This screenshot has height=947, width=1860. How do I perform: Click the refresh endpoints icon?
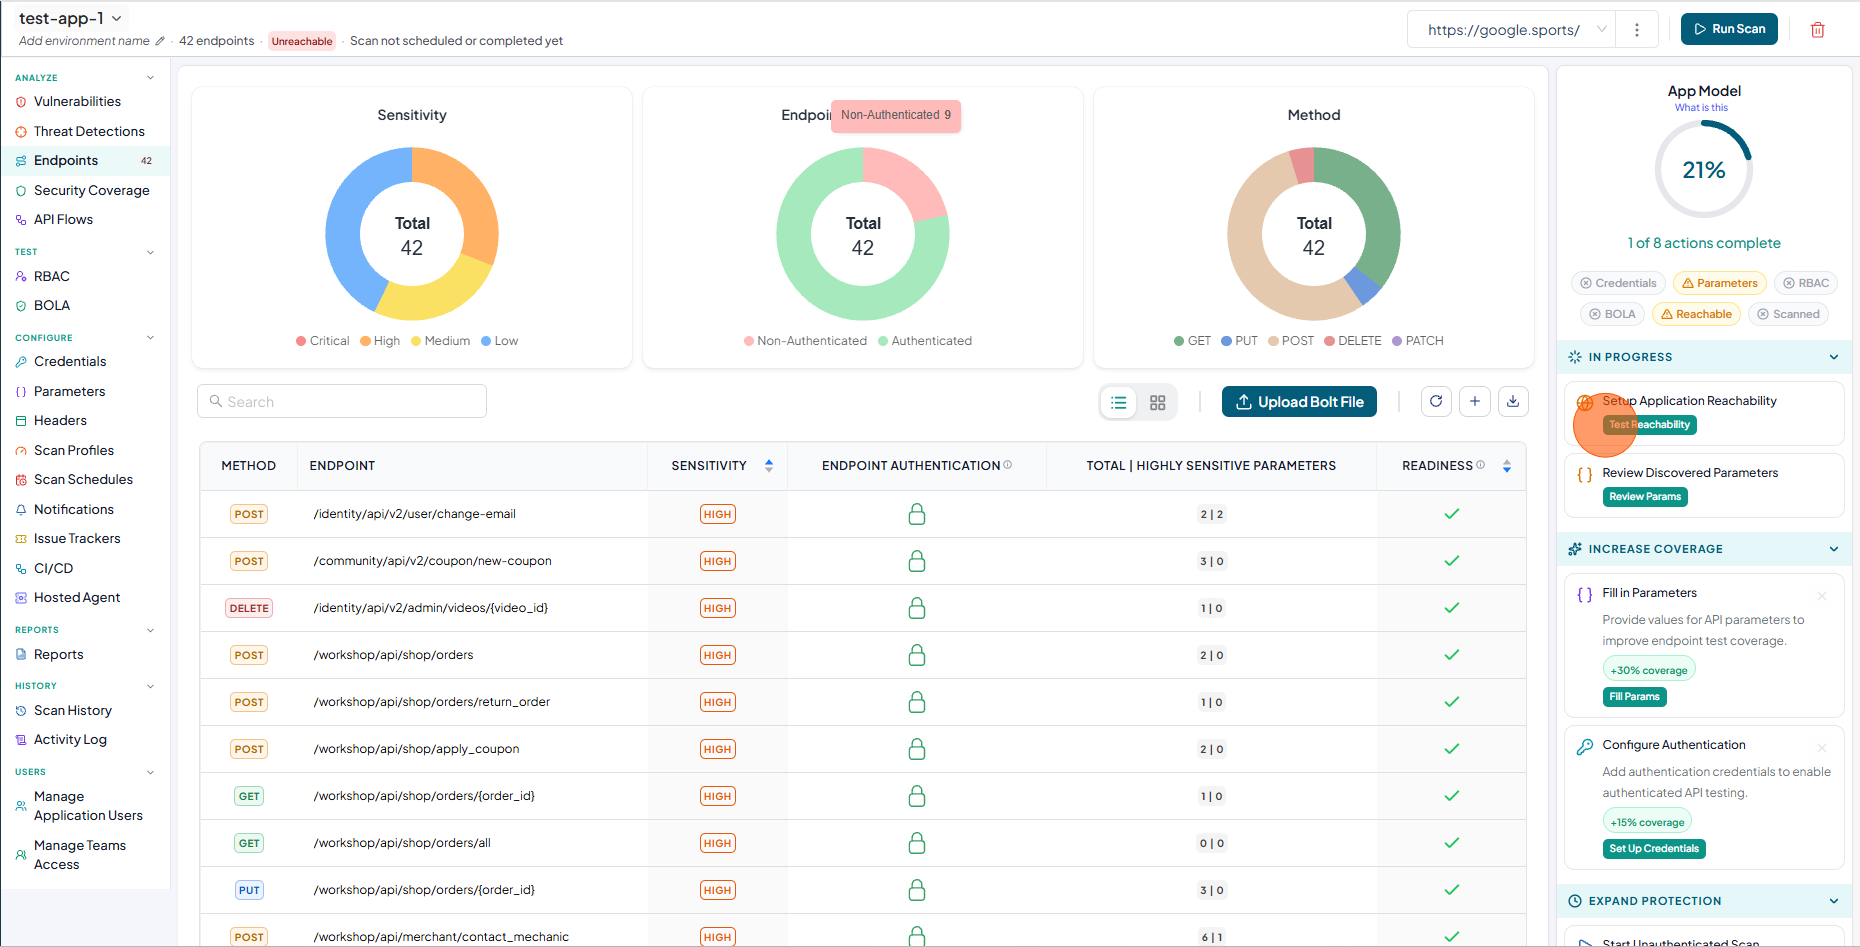(1436, 401)
